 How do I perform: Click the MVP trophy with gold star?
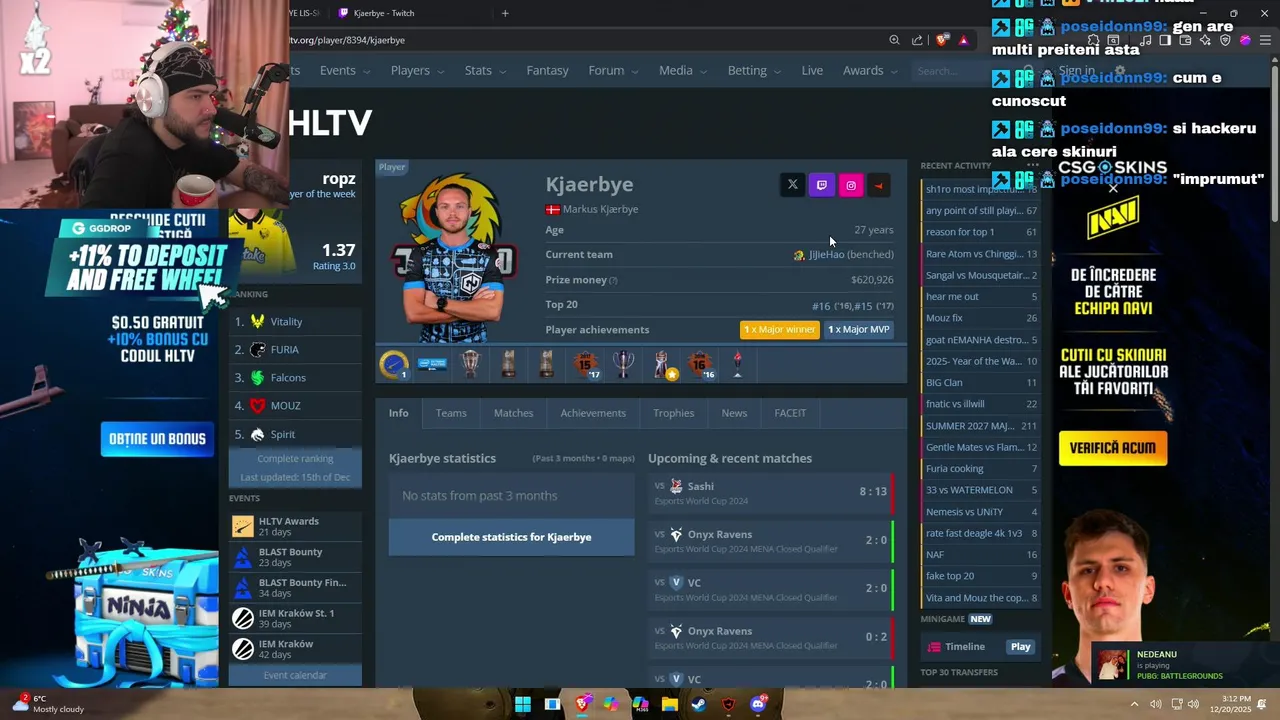point(662,364)
